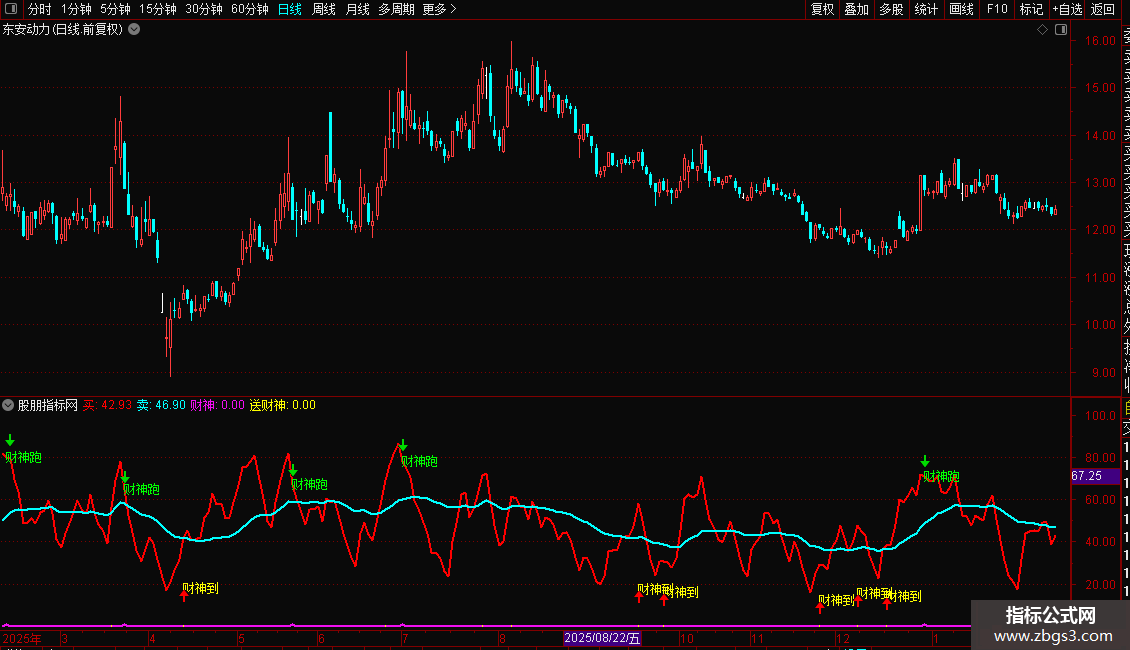Click the 送财神: 0.00 indicator value
This screenshot has width=1130, height=650.
point(282,405)
